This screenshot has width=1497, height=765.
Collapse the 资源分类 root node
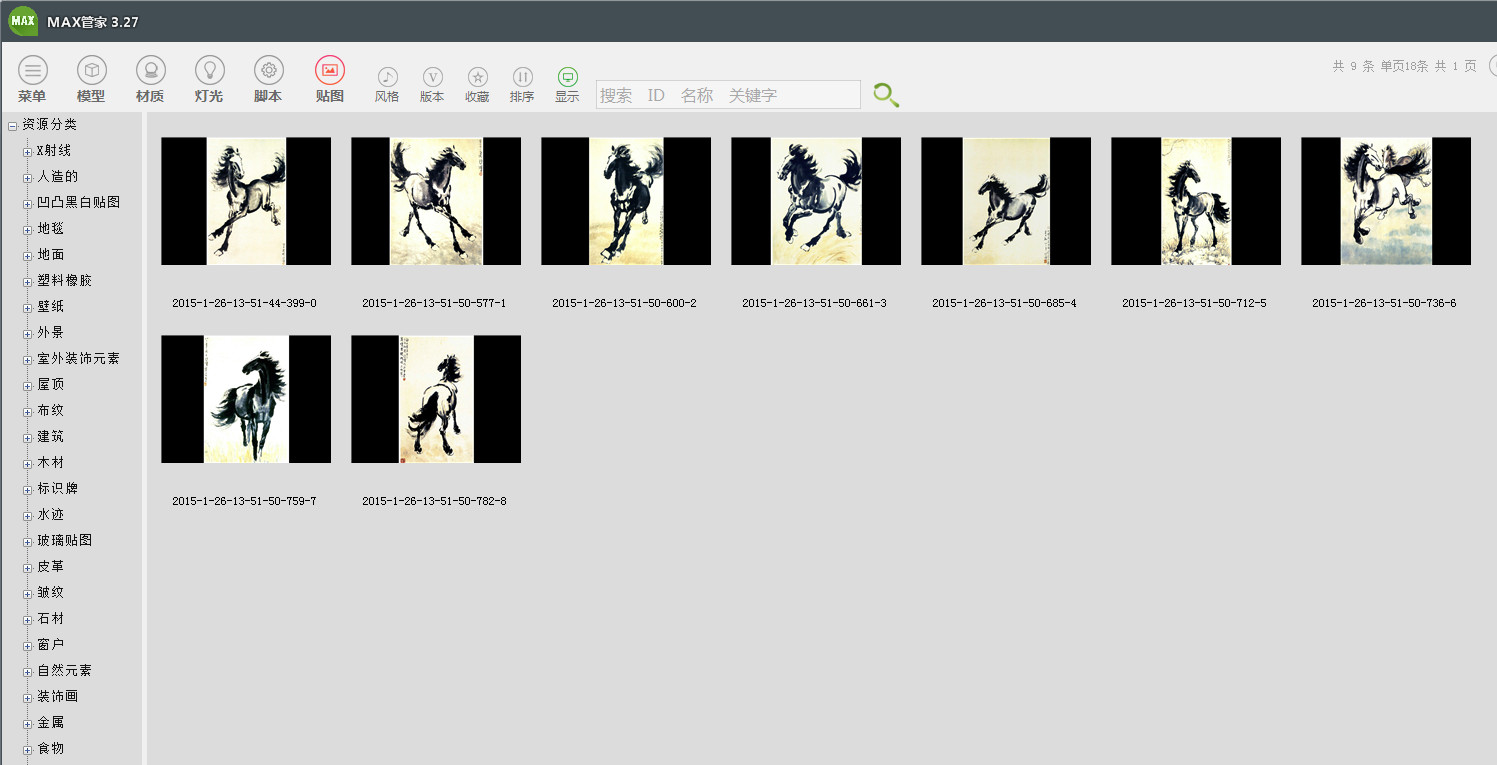click(x=13, y=126)
